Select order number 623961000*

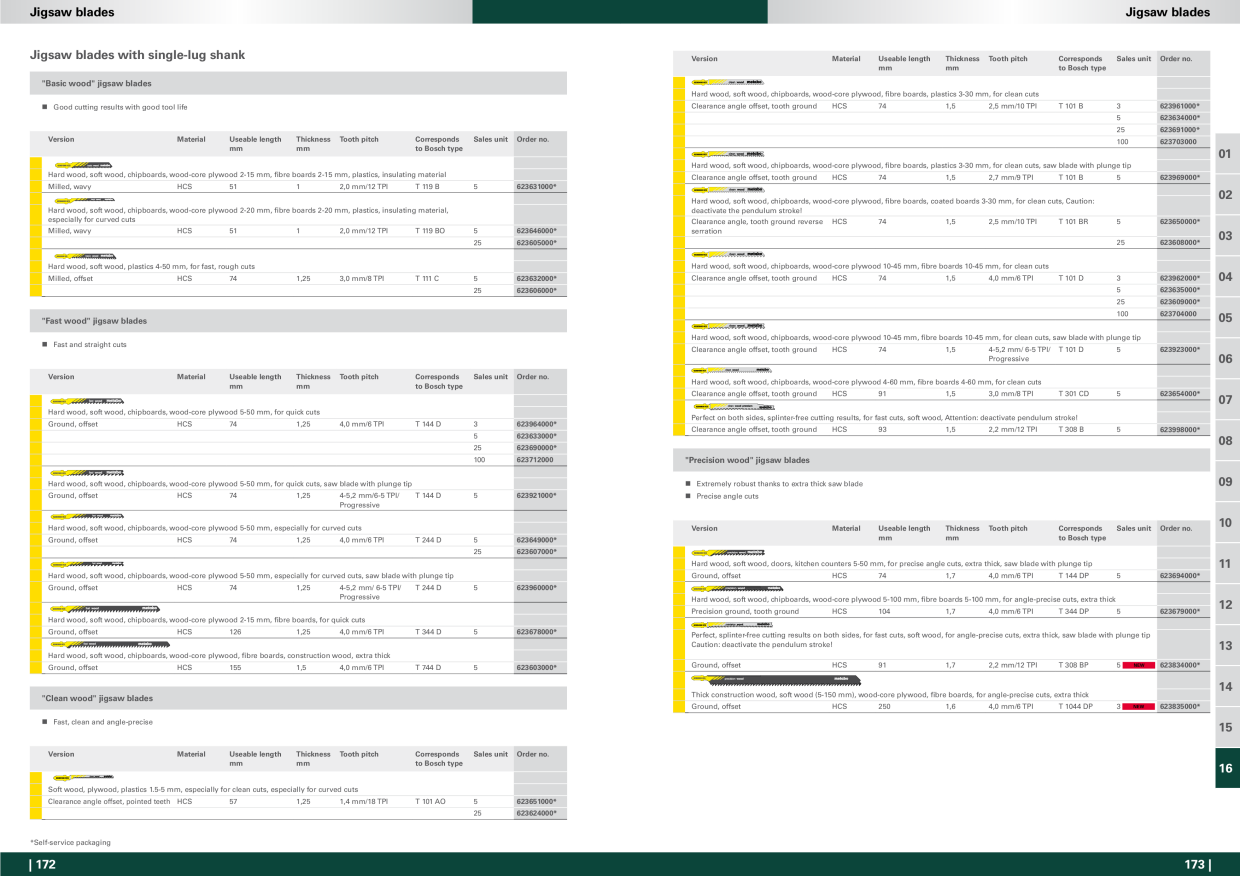(x=1179, y=106)
